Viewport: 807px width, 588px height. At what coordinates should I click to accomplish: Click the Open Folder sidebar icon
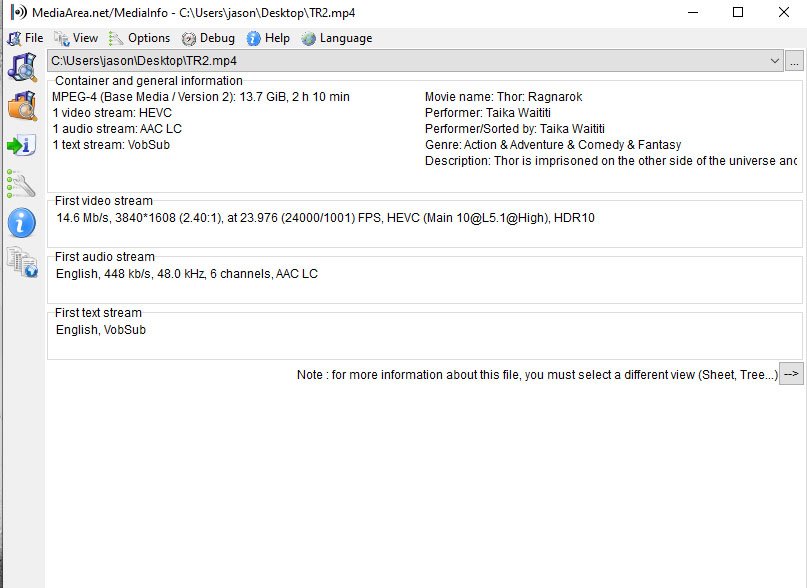22,106
